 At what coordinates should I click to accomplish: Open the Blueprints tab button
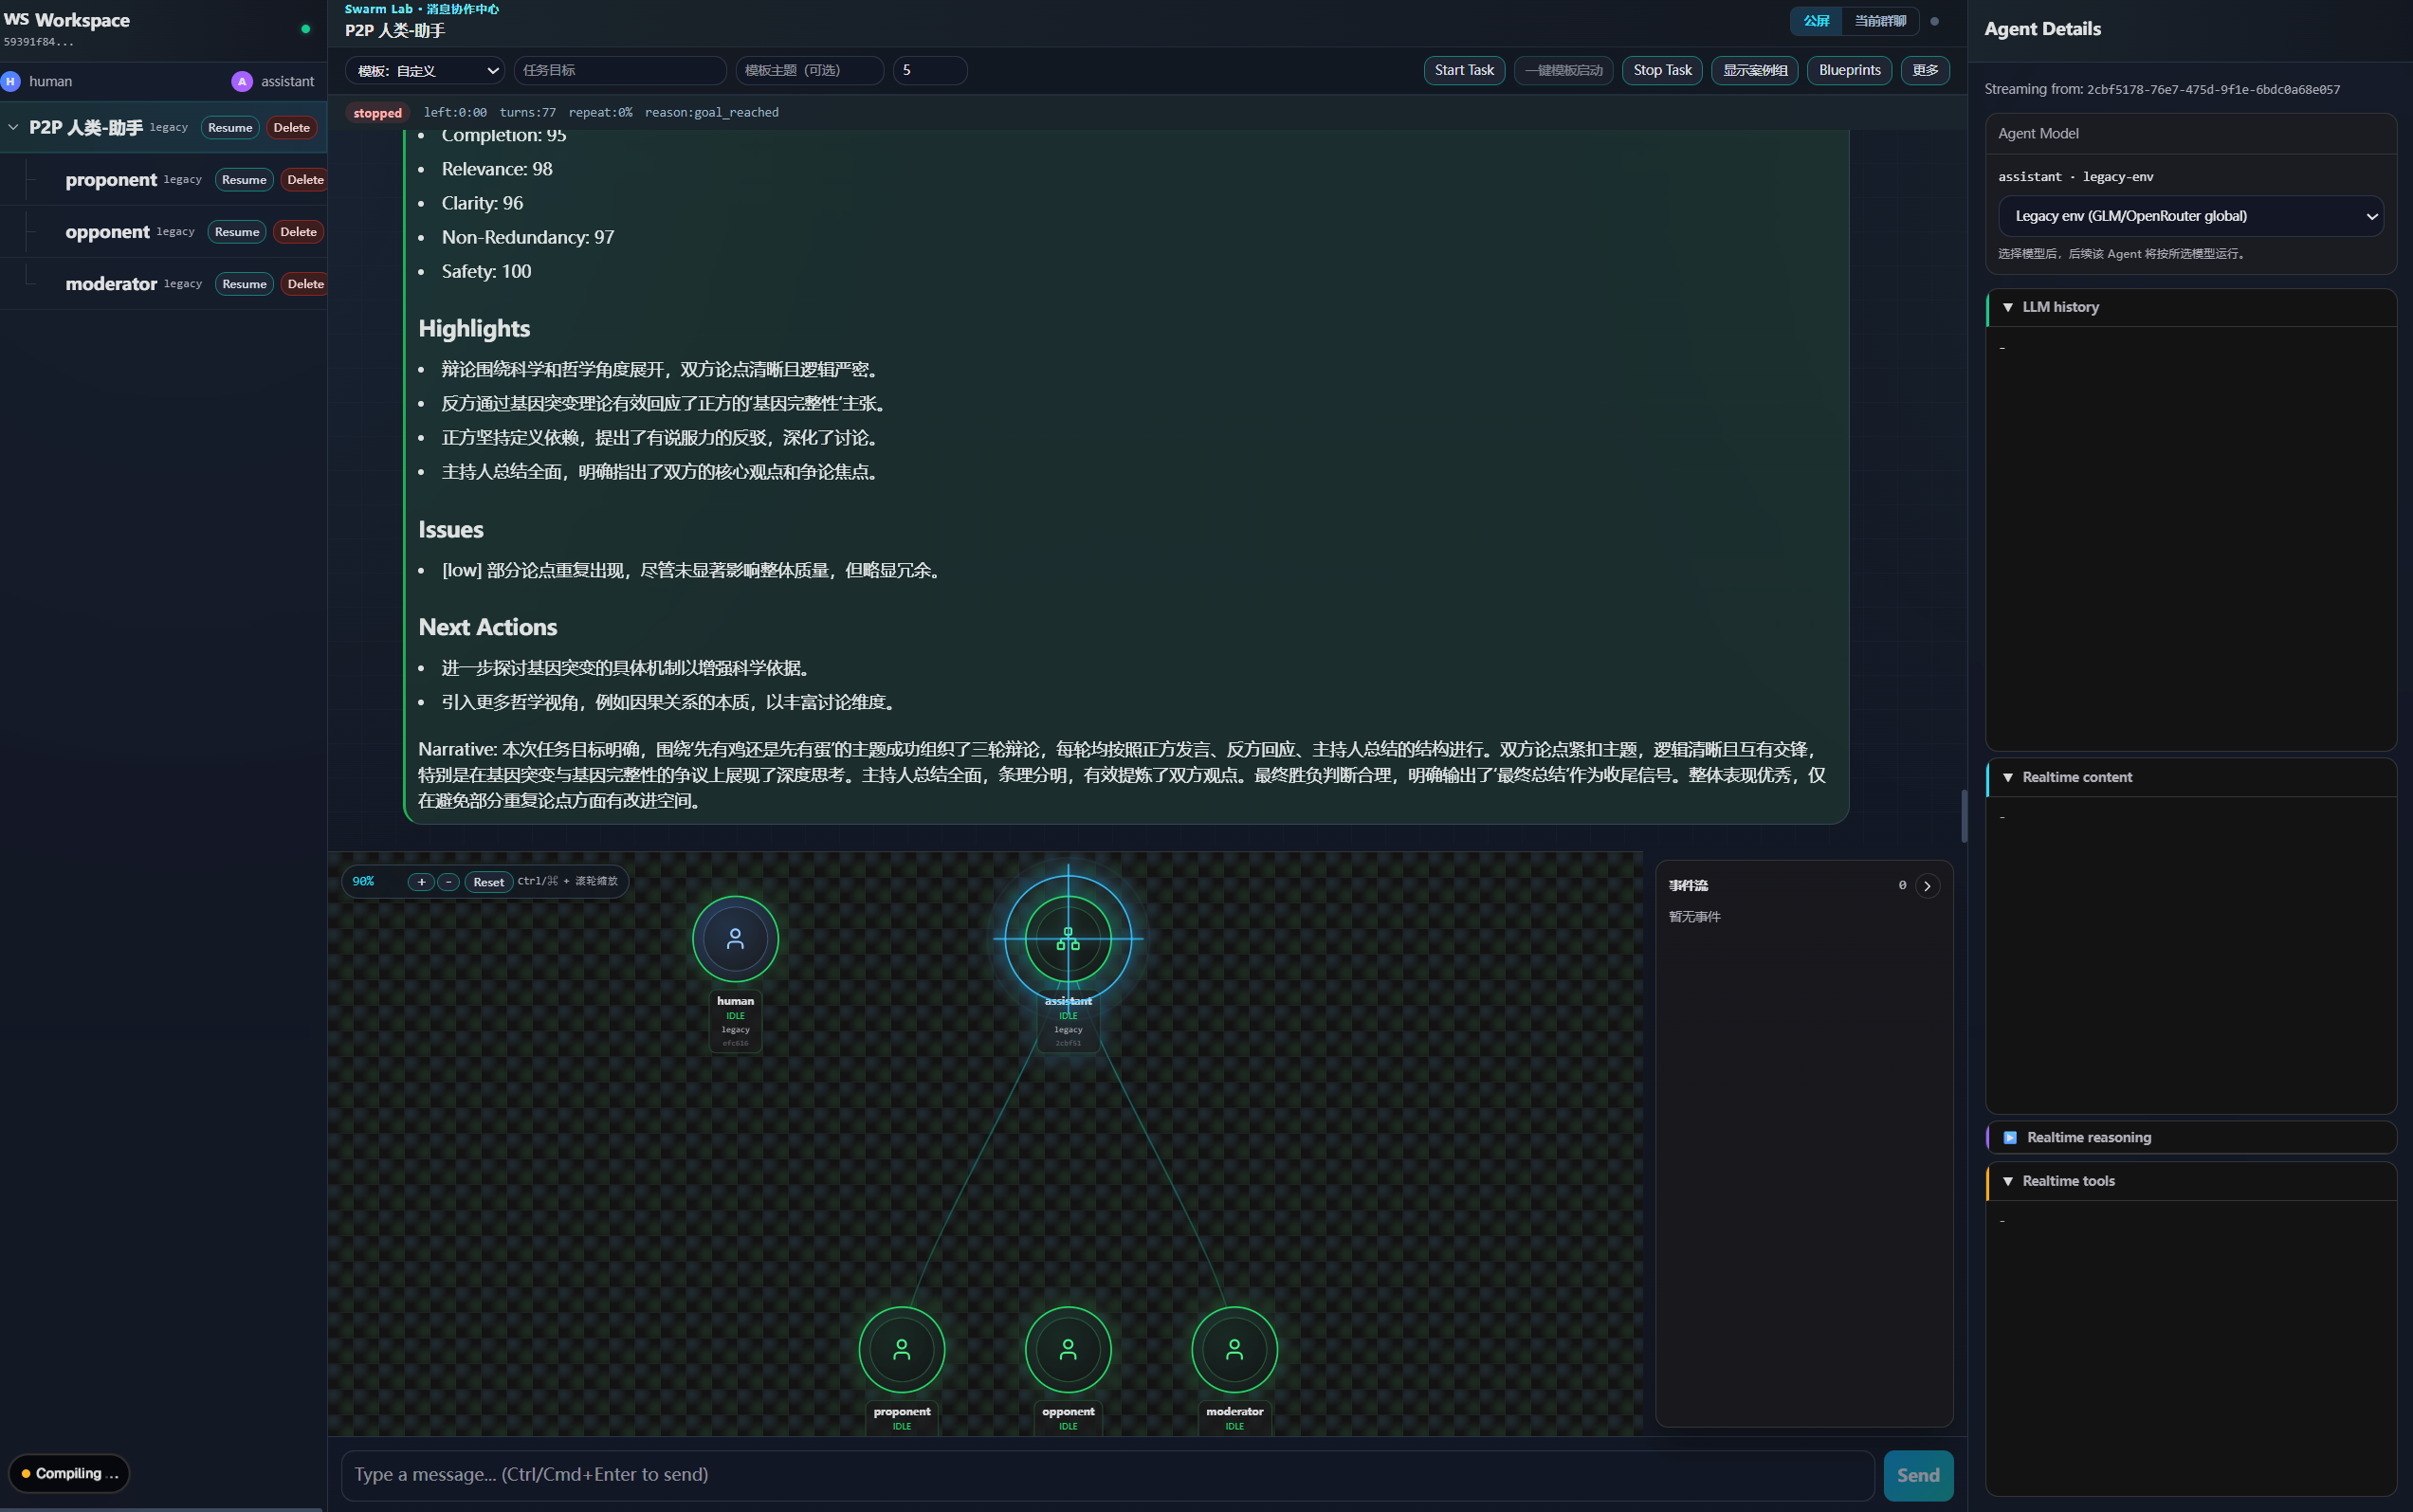point(1848,70)
